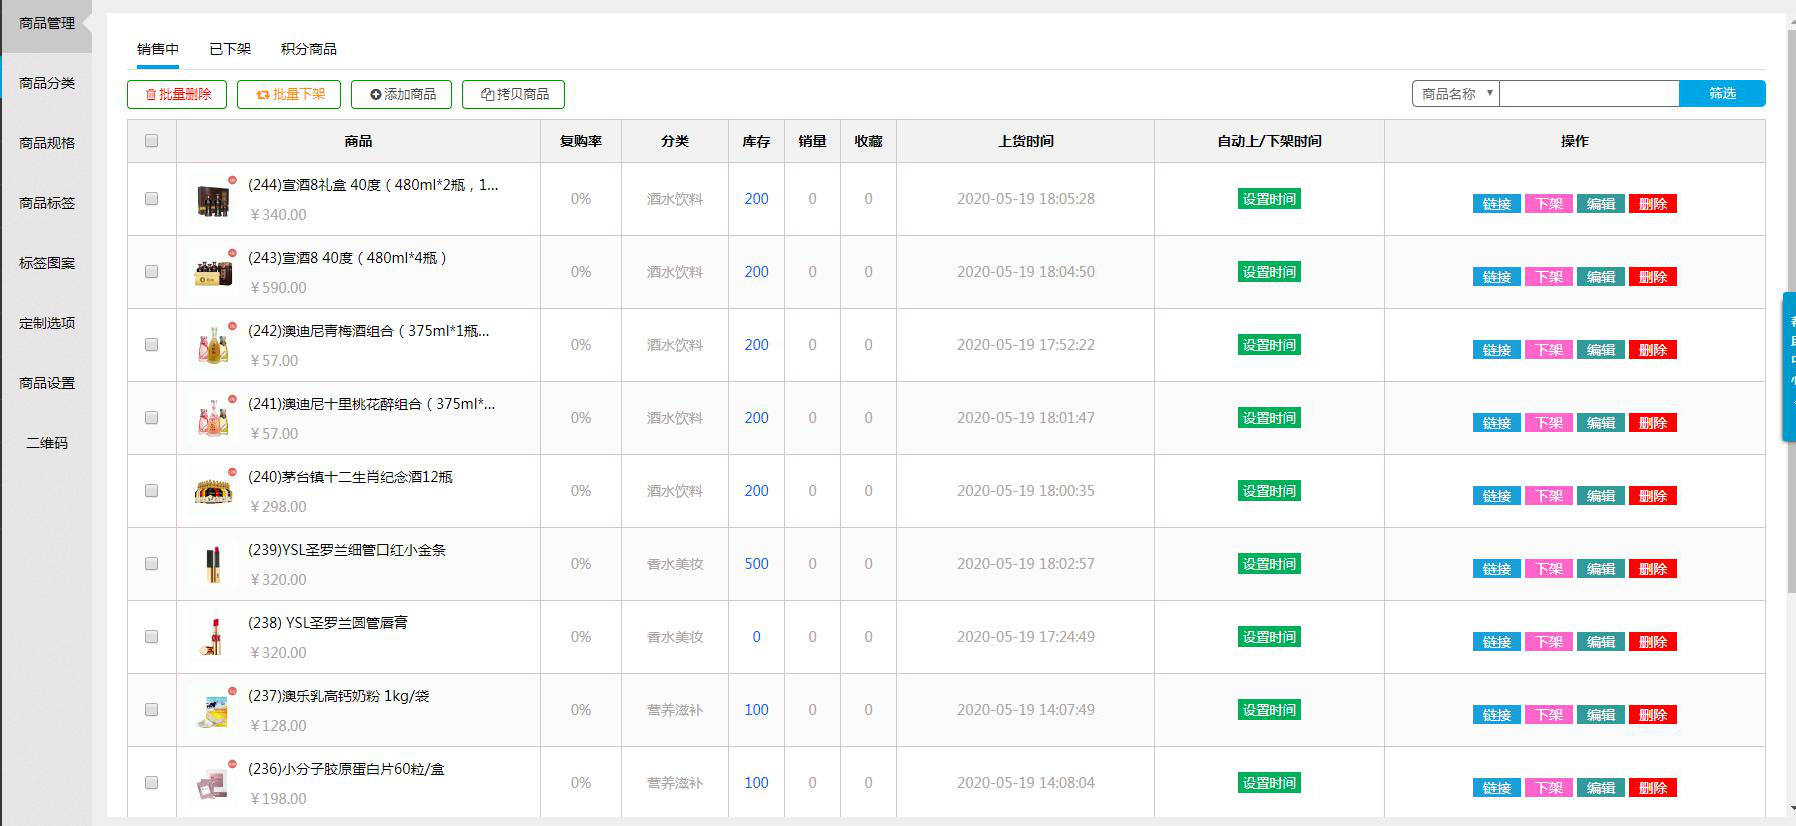The height and width of the screenshot is (826, 1796).
Task: Click 设置时间 for product 244
Action: [1269, 199]
